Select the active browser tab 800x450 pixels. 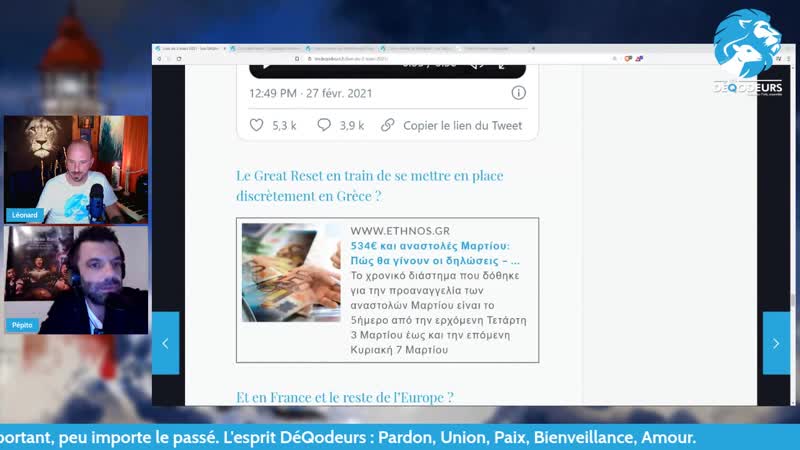click(190, 48)
